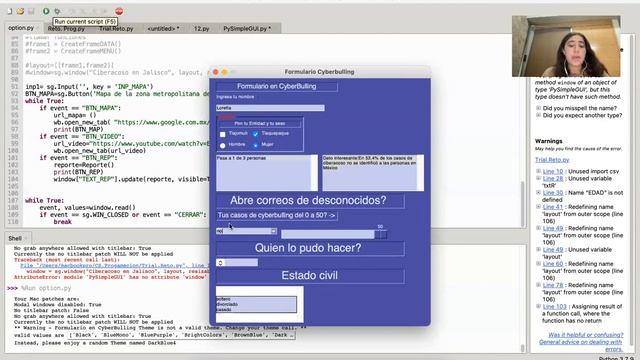This screenshot has width=640, height=360.
Task: Close the Formulario Cyberbulling window
Action: pyautogui.click(x=216, y=72)
